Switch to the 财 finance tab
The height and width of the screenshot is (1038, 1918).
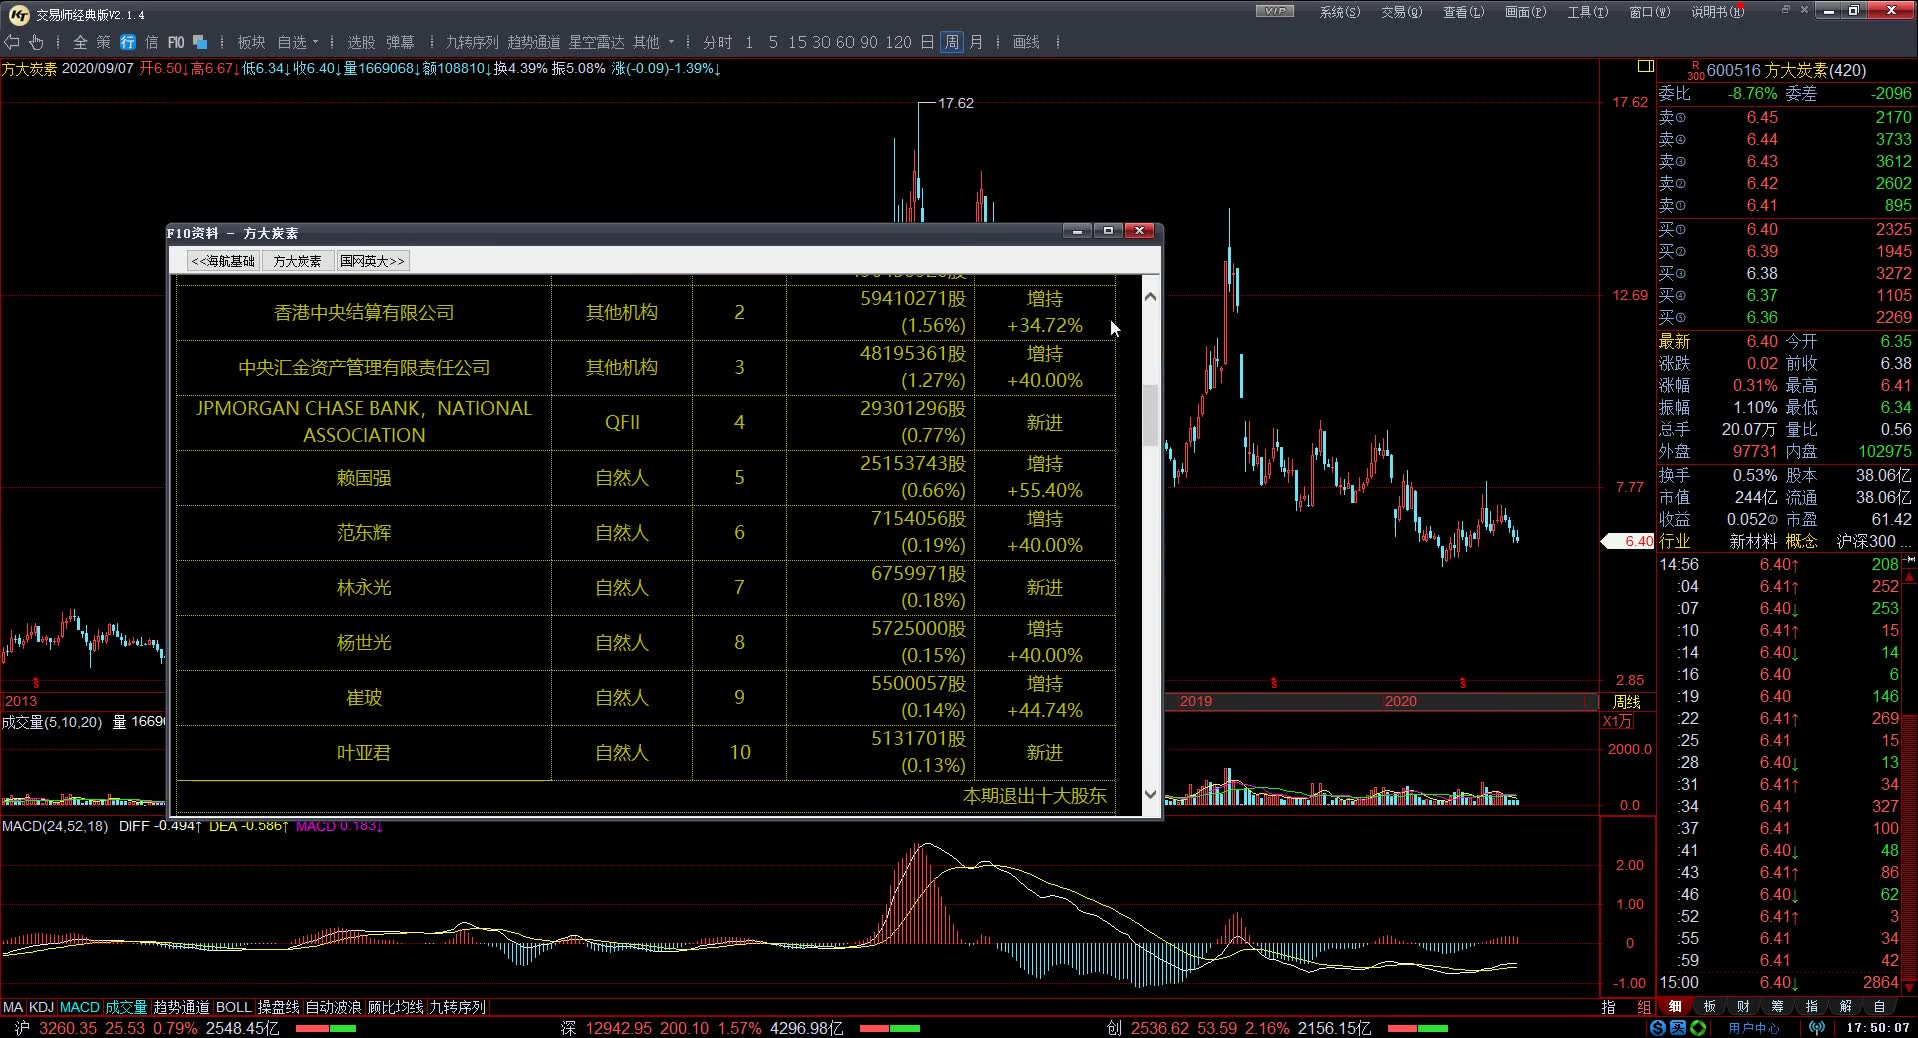pyautogui.click(x=1744, y=1007)
